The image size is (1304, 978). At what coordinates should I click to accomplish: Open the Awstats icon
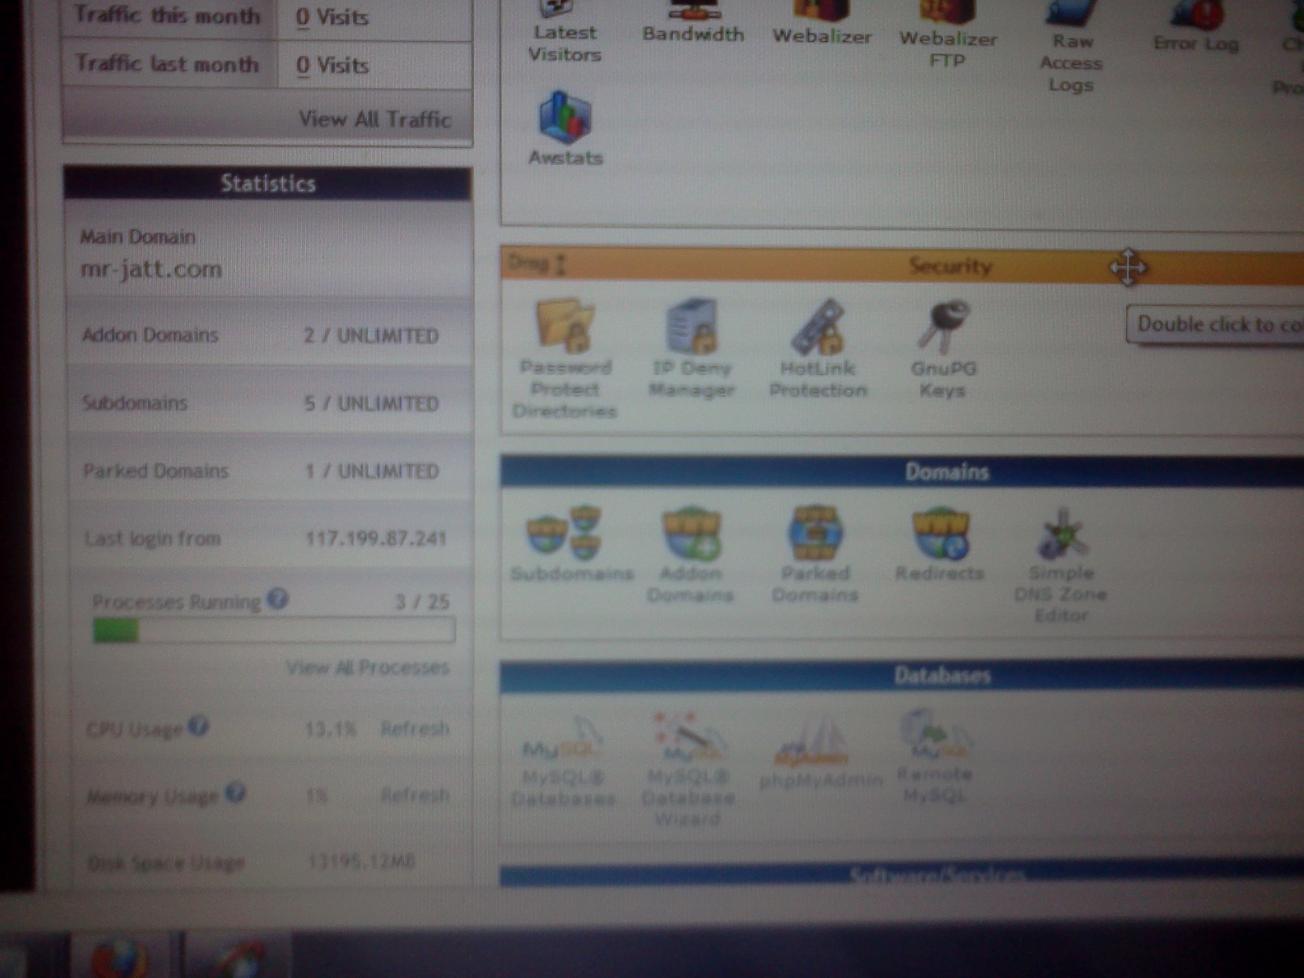[x=565, y=127]
